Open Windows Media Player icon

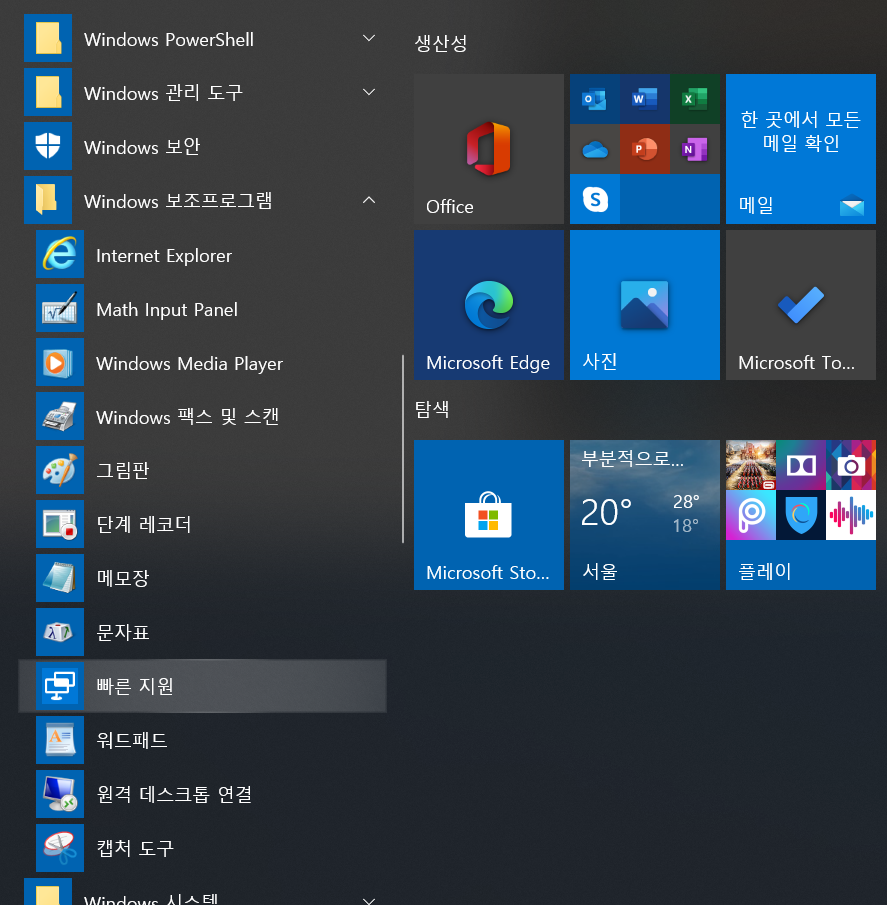(59, 362)
